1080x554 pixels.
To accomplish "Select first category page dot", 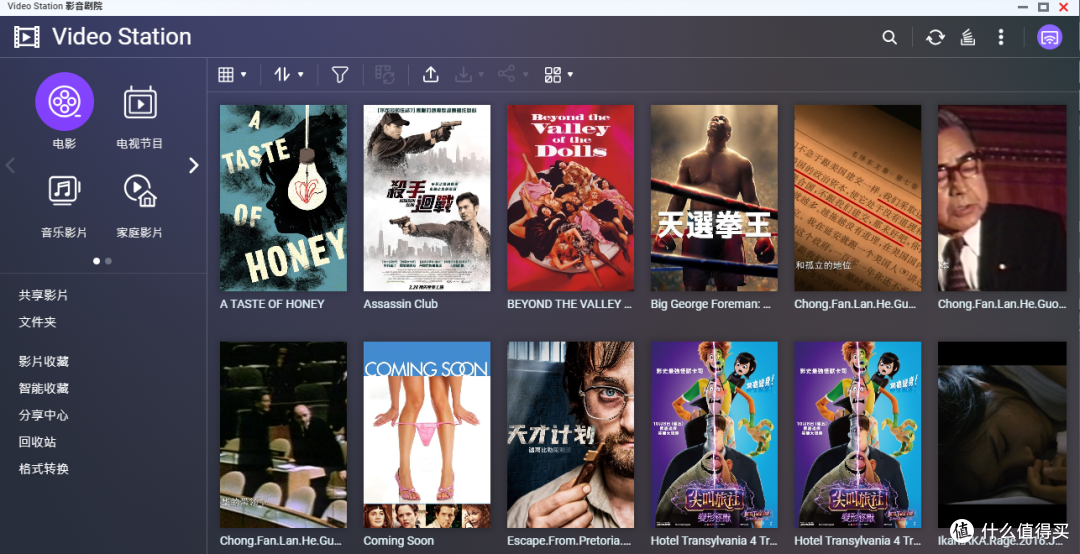I will 96,261.
